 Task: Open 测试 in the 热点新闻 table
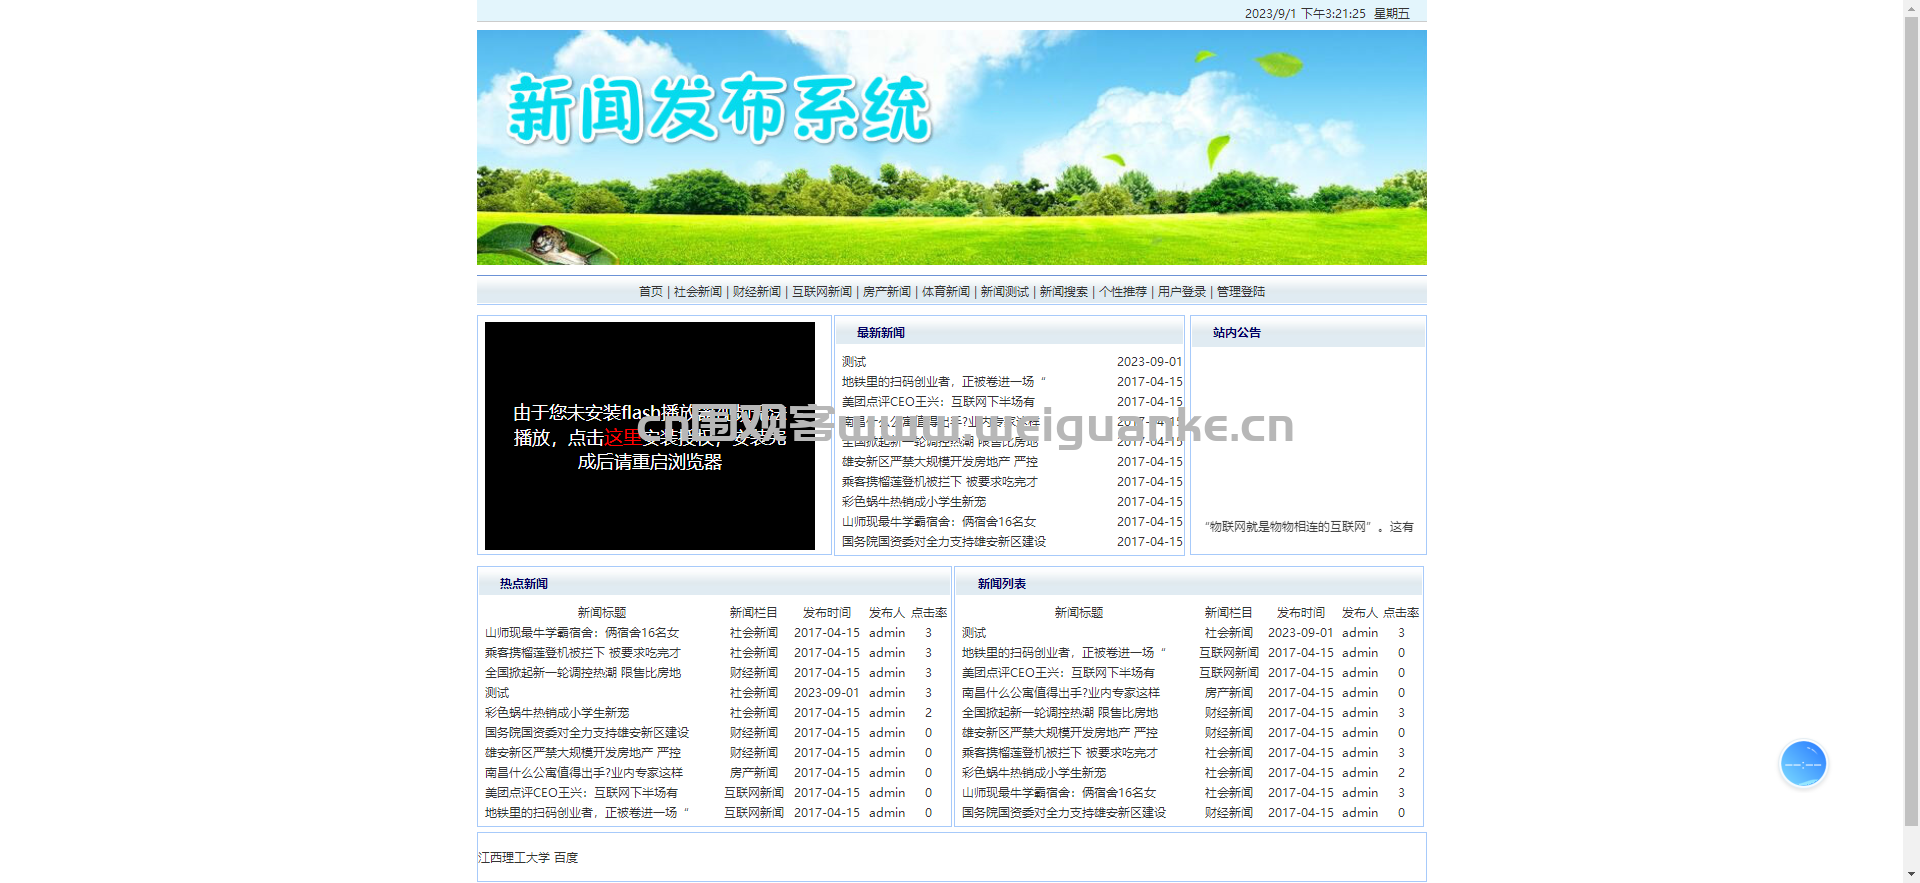497,693
